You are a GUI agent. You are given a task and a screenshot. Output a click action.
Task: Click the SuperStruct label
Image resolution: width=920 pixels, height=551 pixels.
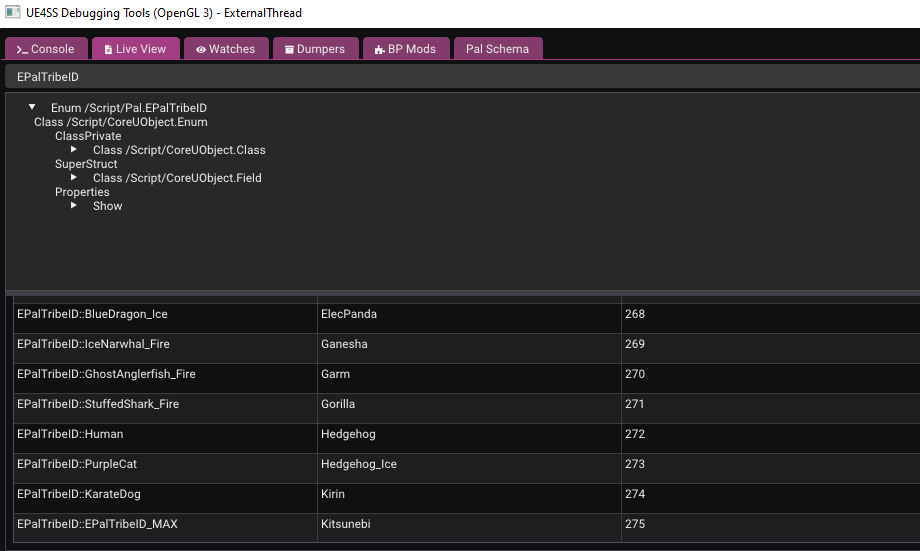tap(86, 164)
